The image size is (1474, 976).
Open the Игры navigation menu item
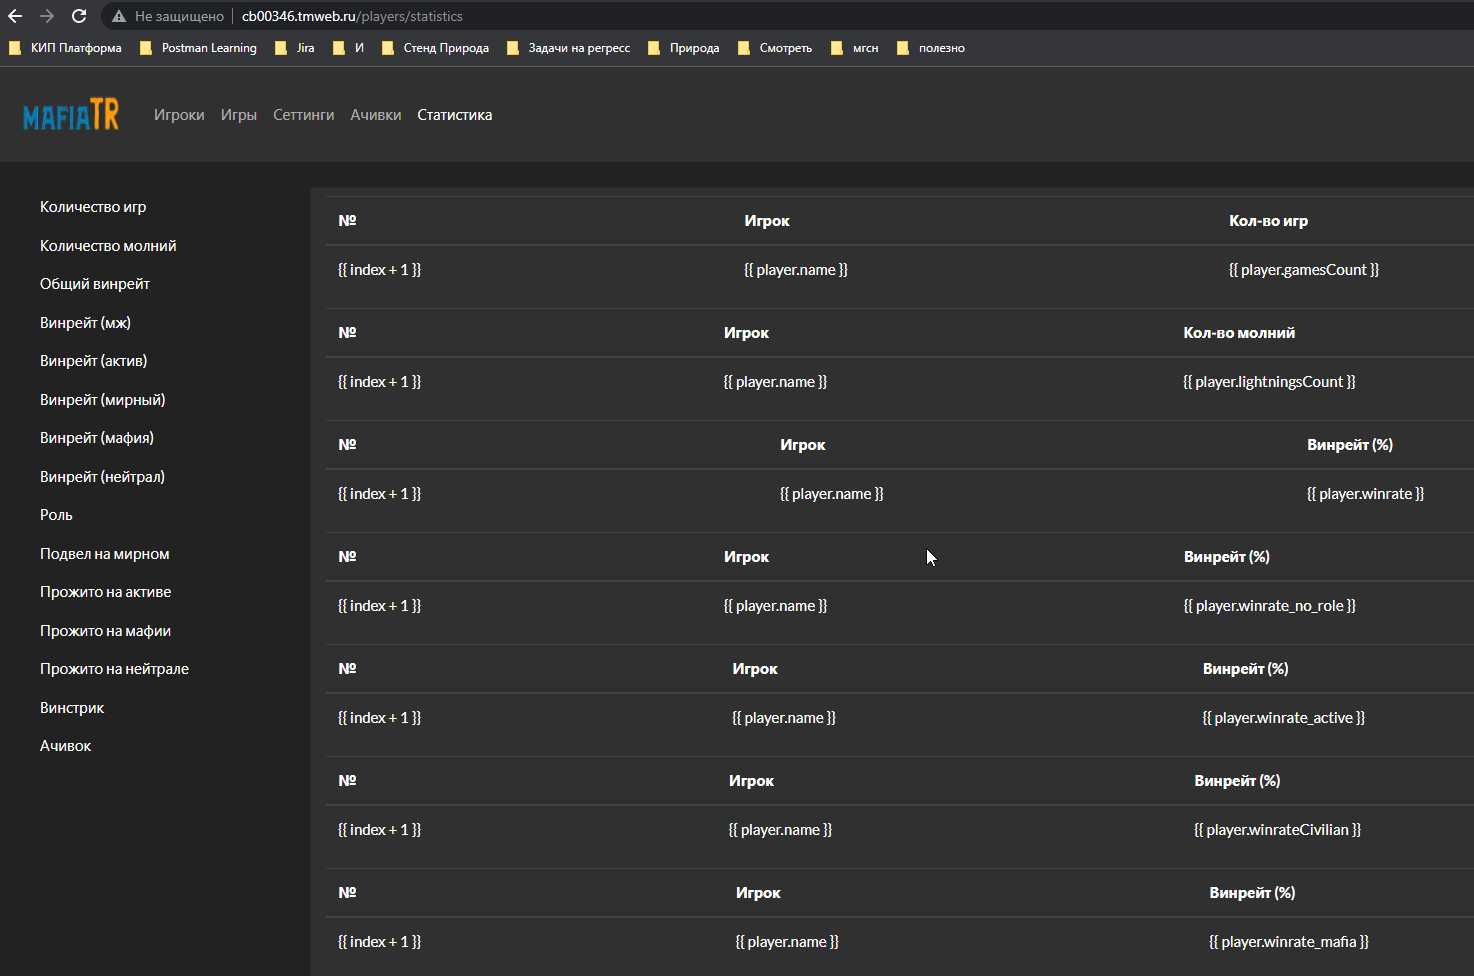click(x=238, y=115)
